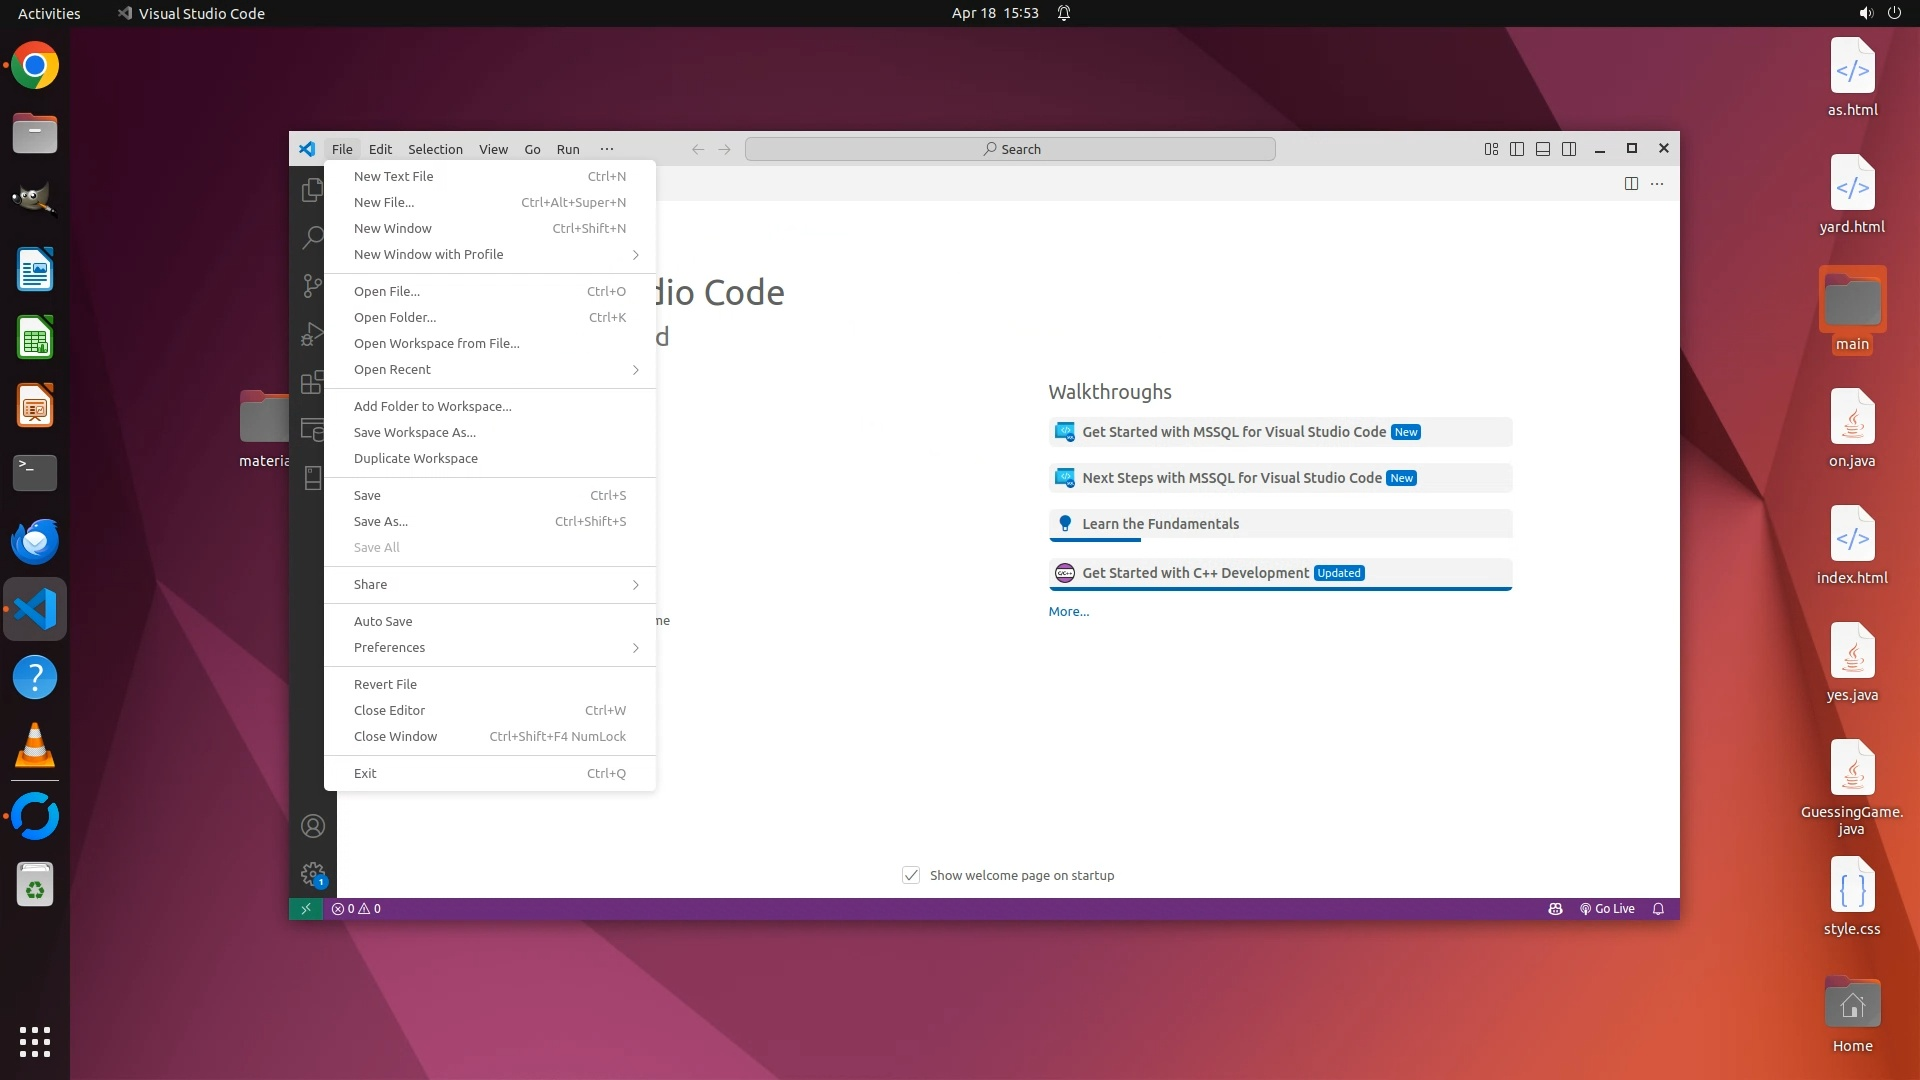Viewport: 1920px width, 1080px height.
Task: Open Learn the Fundamentals walkthrough
Action: coord(1160,524)
